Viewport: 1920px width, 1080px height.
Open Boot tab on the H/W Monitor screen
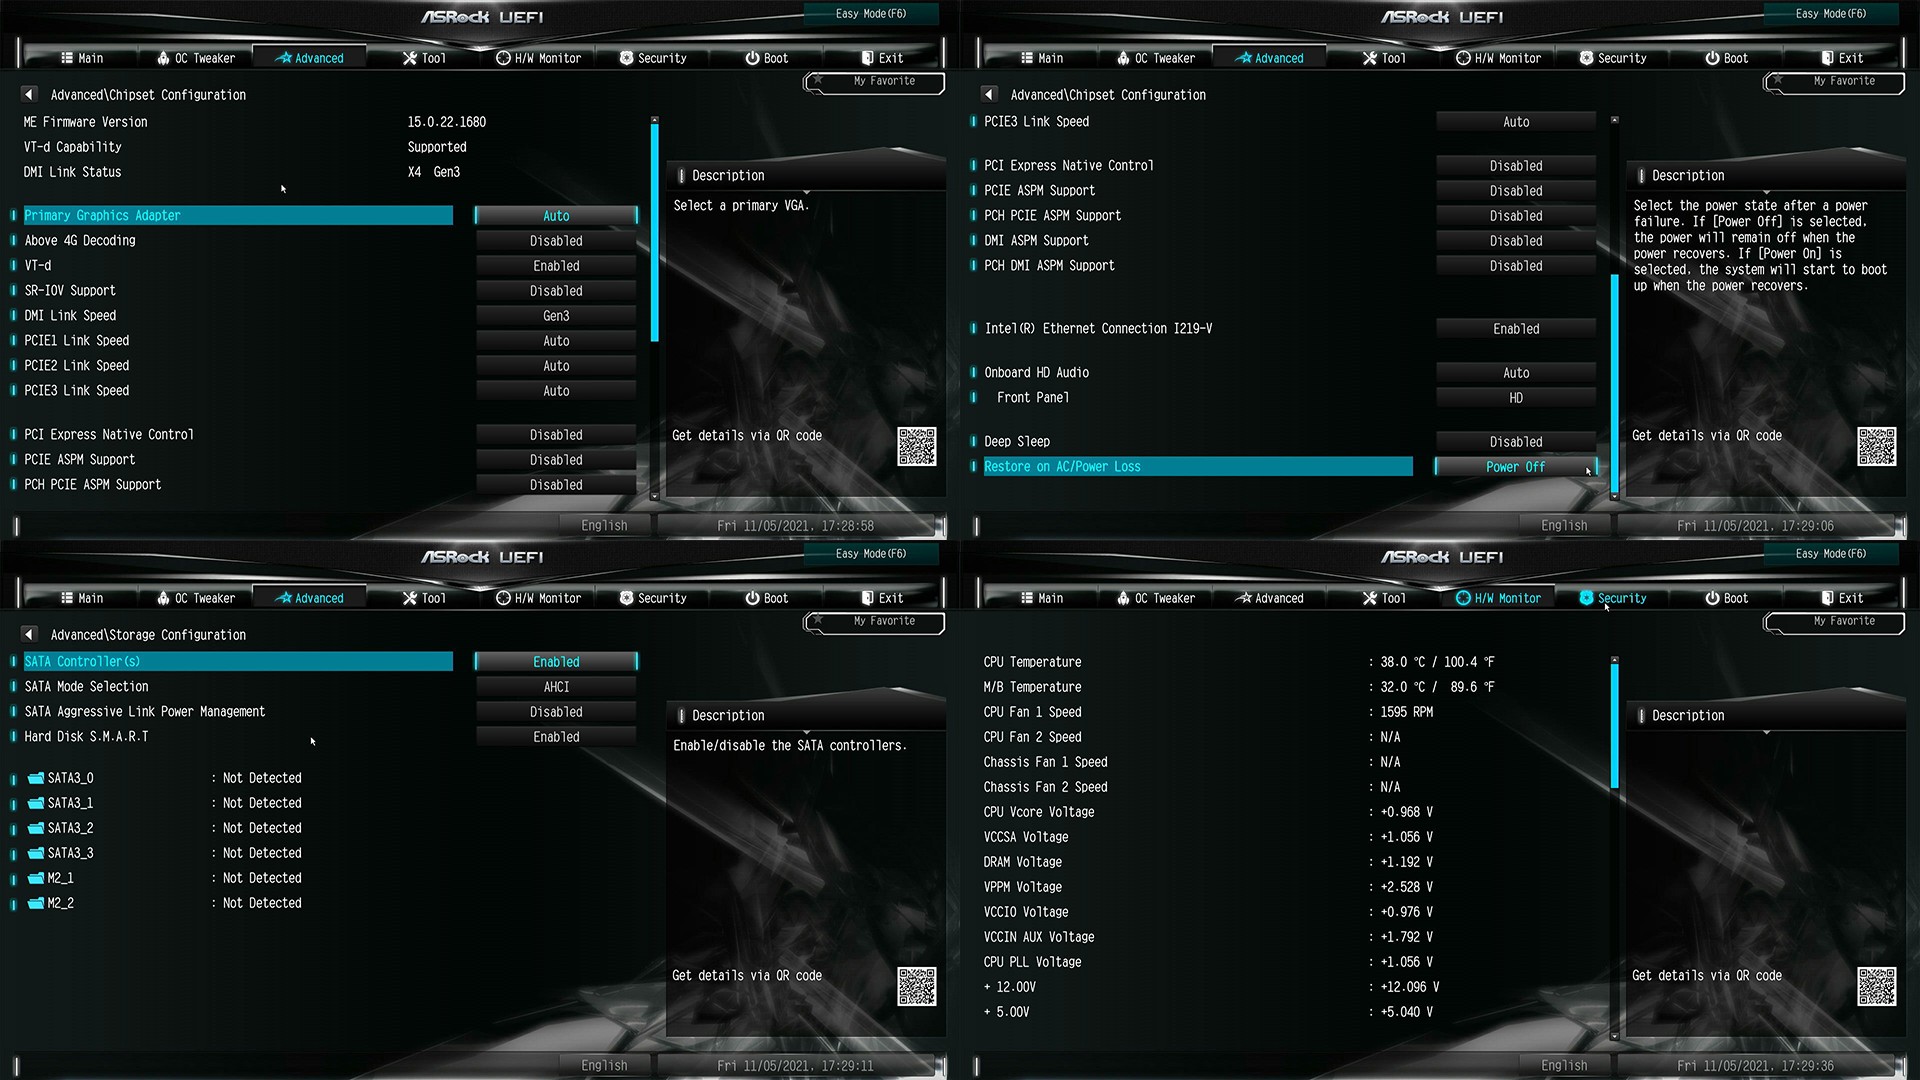(1726, 598)
